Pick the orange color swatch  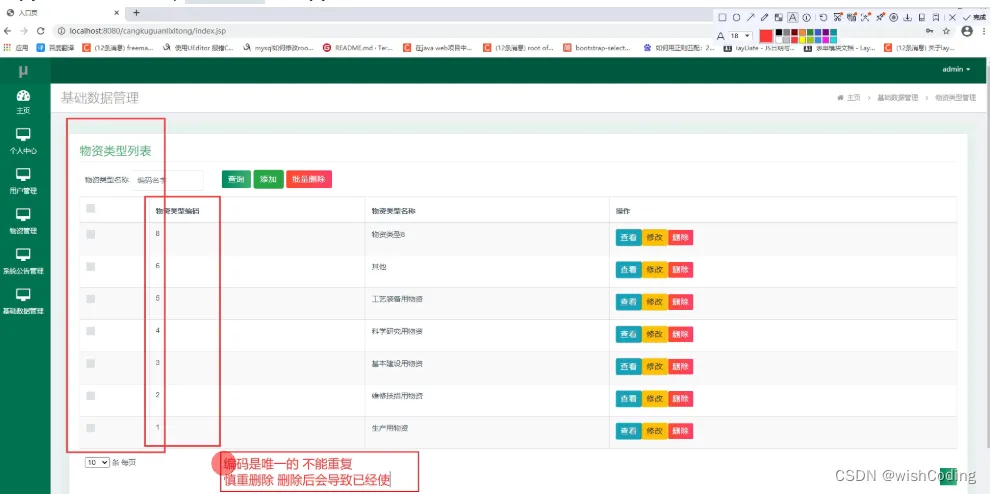tap(803, 32)
